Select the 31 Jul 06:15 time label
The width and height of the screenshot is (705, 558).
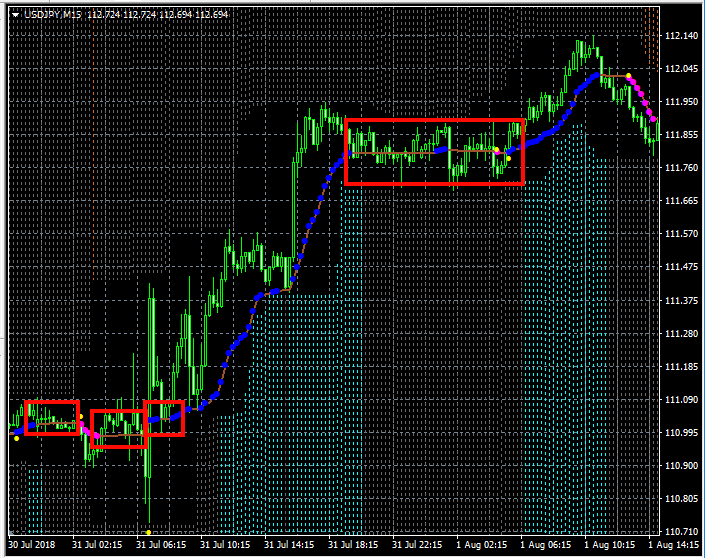tap(161, 545)
